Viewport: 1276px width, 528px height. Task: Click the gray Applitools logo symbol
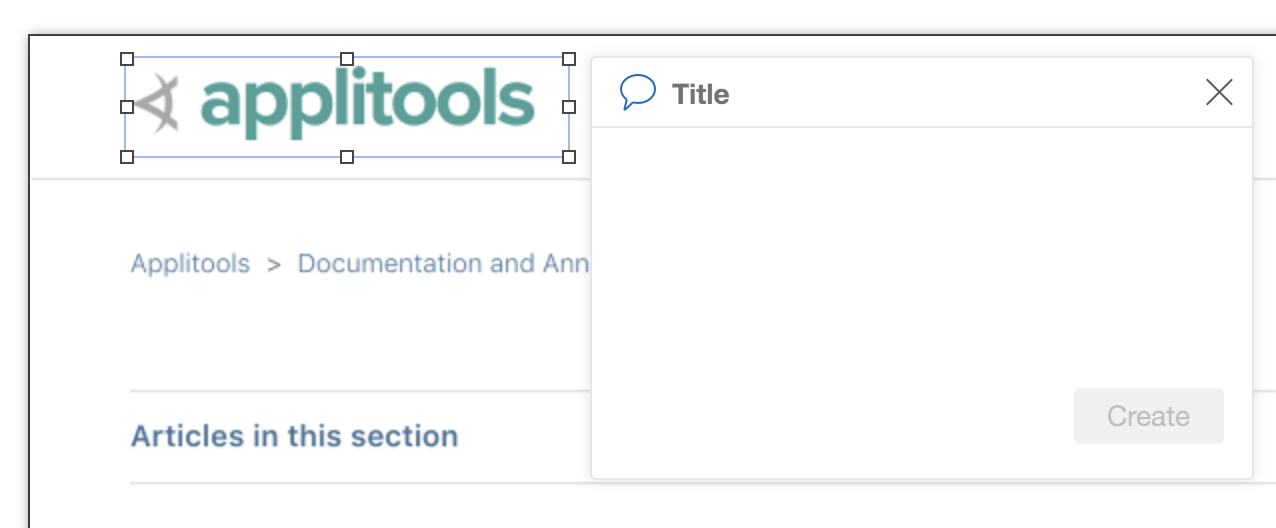point(158,103)
